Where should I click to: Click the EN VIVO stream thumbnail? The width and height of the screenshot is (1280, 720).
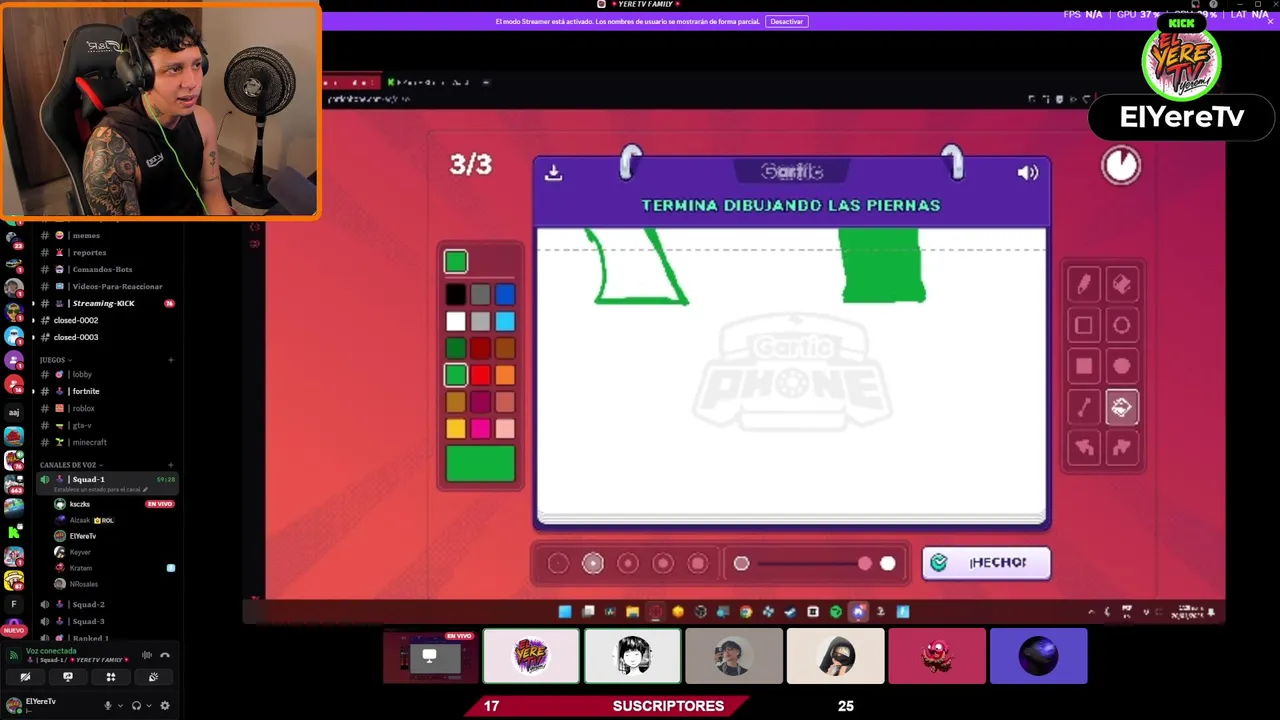click(x=429, y=657)
